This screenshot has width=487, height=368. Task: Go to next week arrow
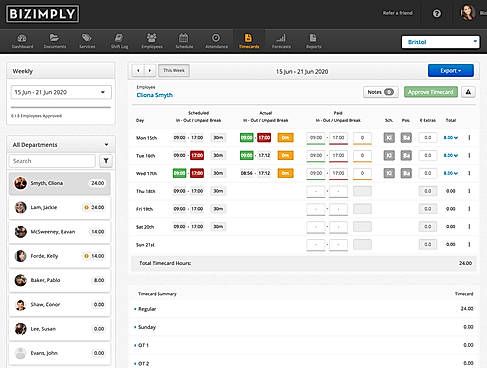(x=150, y=71)
